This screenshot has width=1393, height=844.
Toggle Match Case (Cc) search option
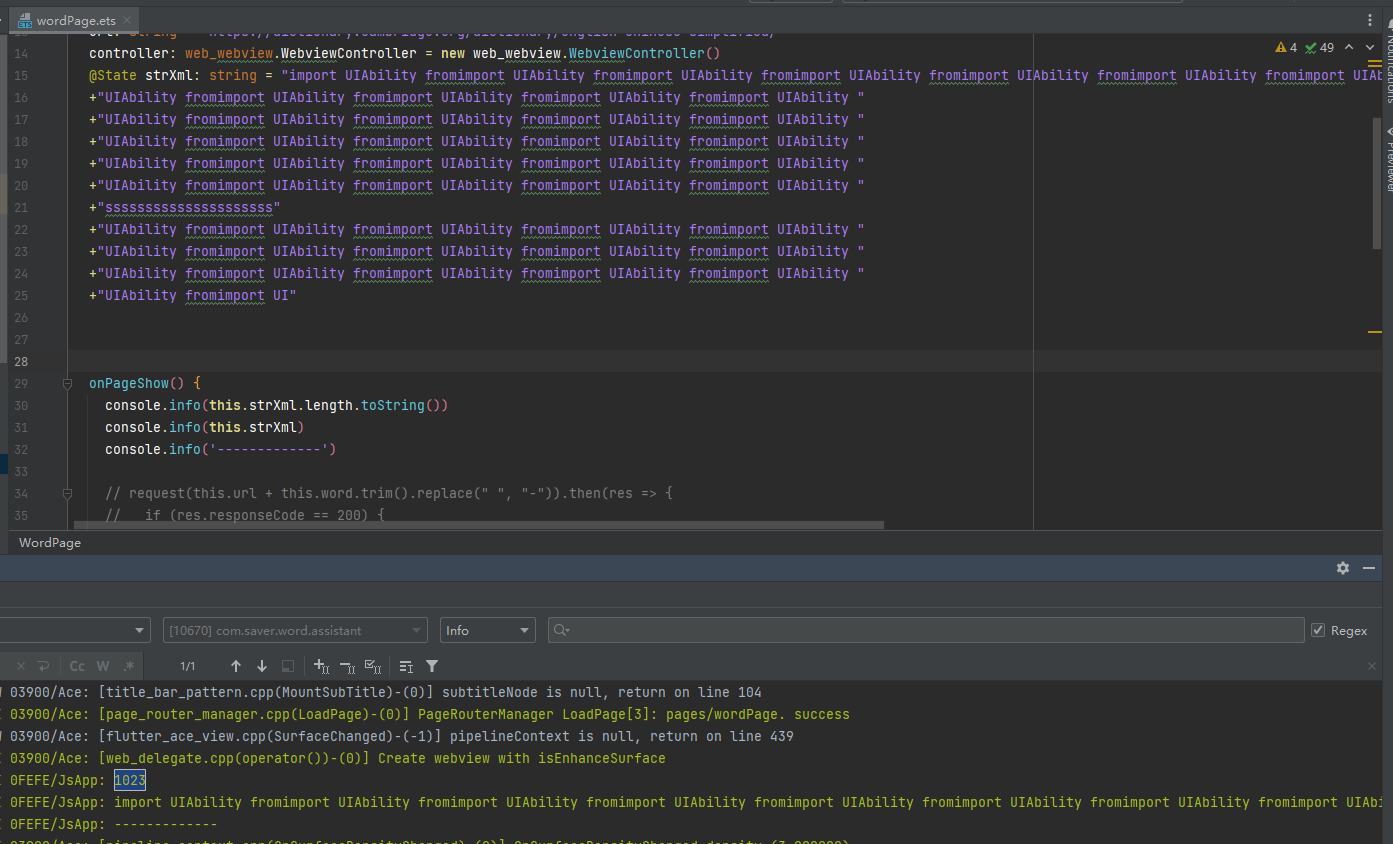[77, 666]
